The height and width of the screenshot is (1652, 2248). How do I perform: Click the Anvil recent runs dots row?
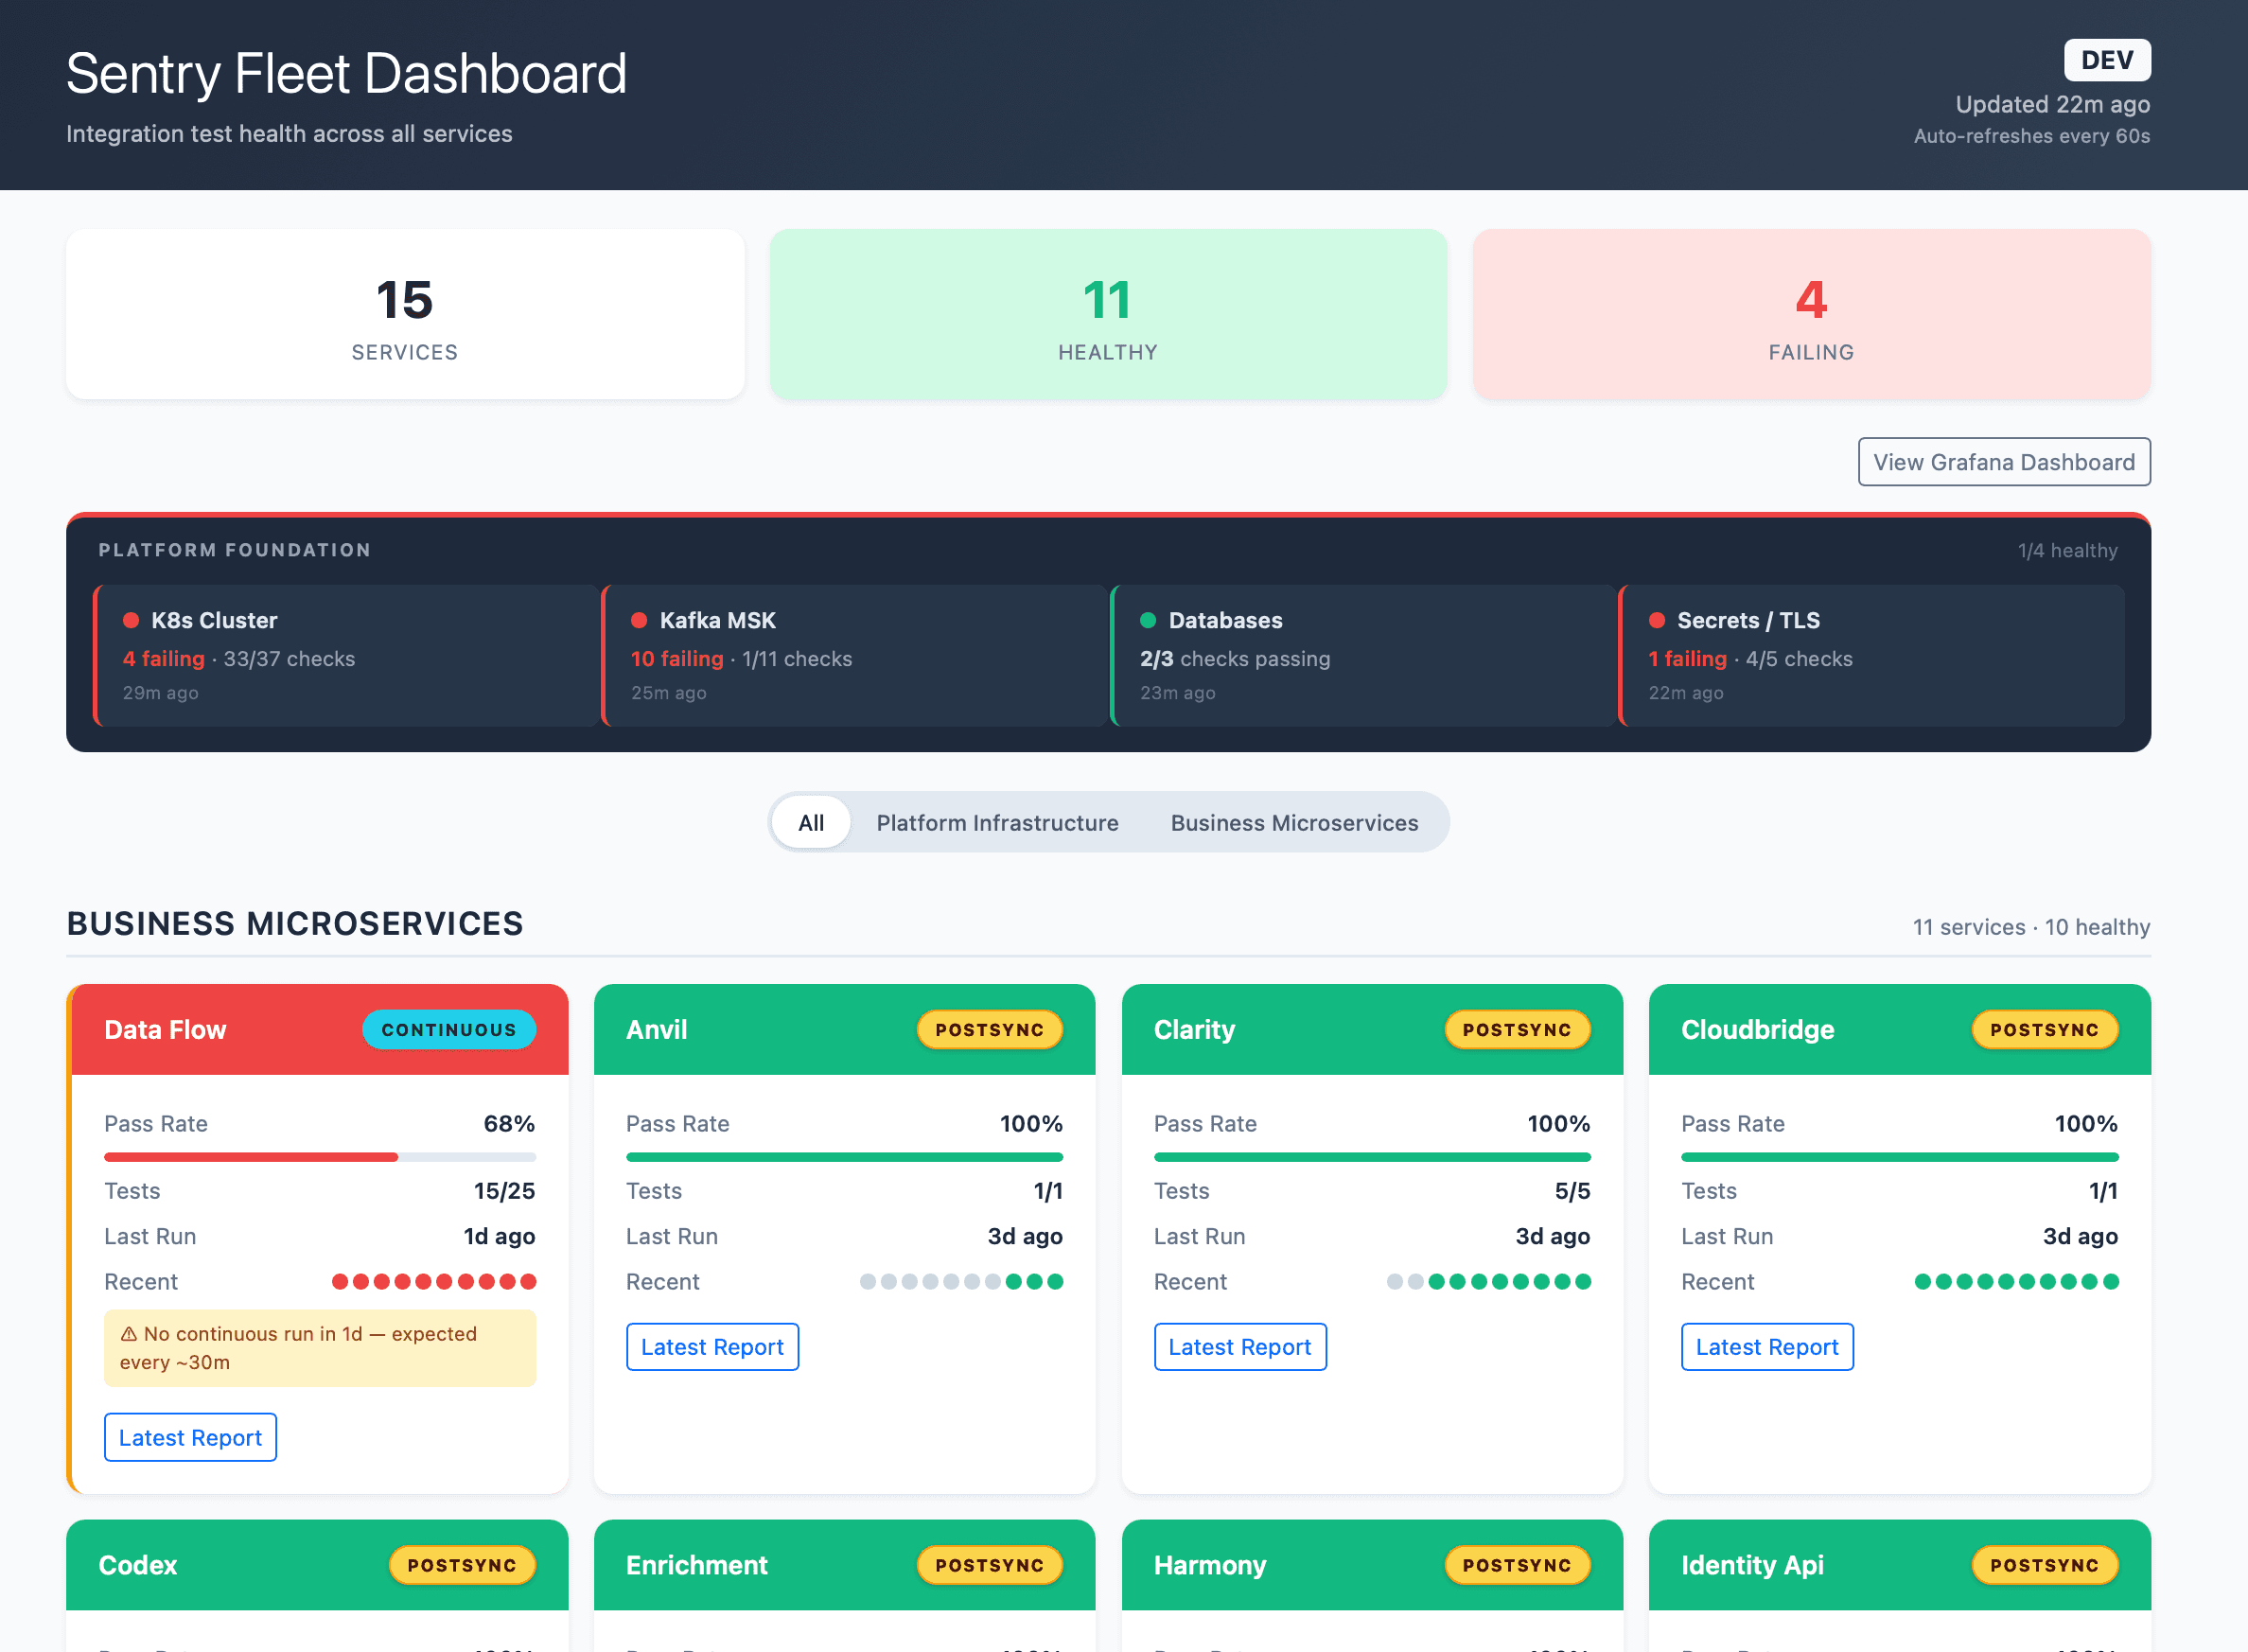961,1281
